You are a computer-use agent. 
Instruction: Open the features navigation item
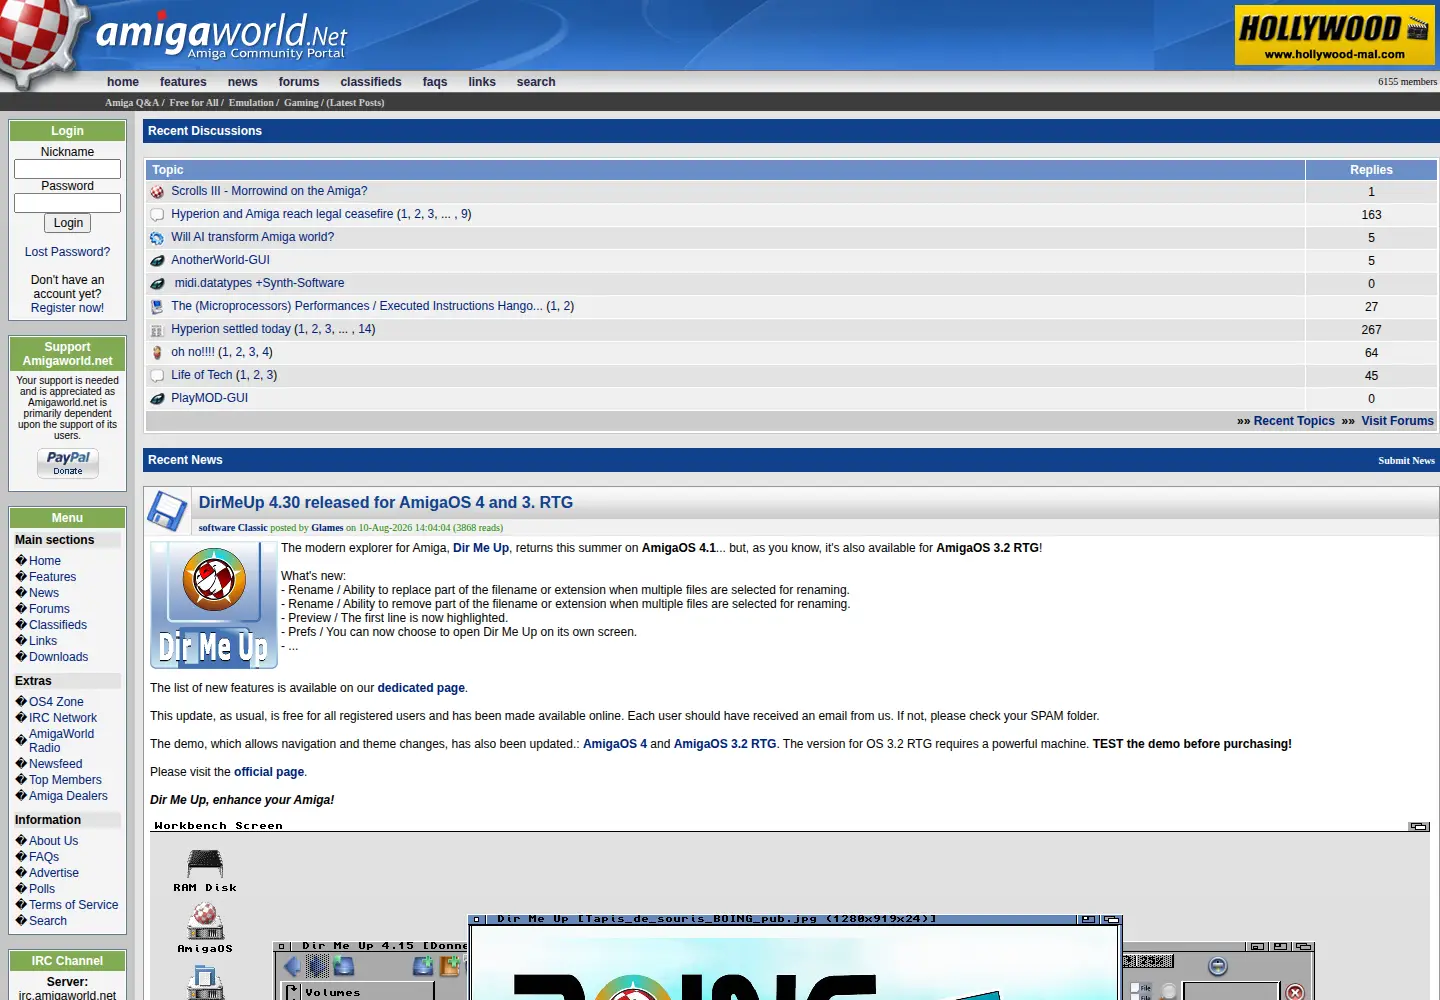(x=183, y=82)
